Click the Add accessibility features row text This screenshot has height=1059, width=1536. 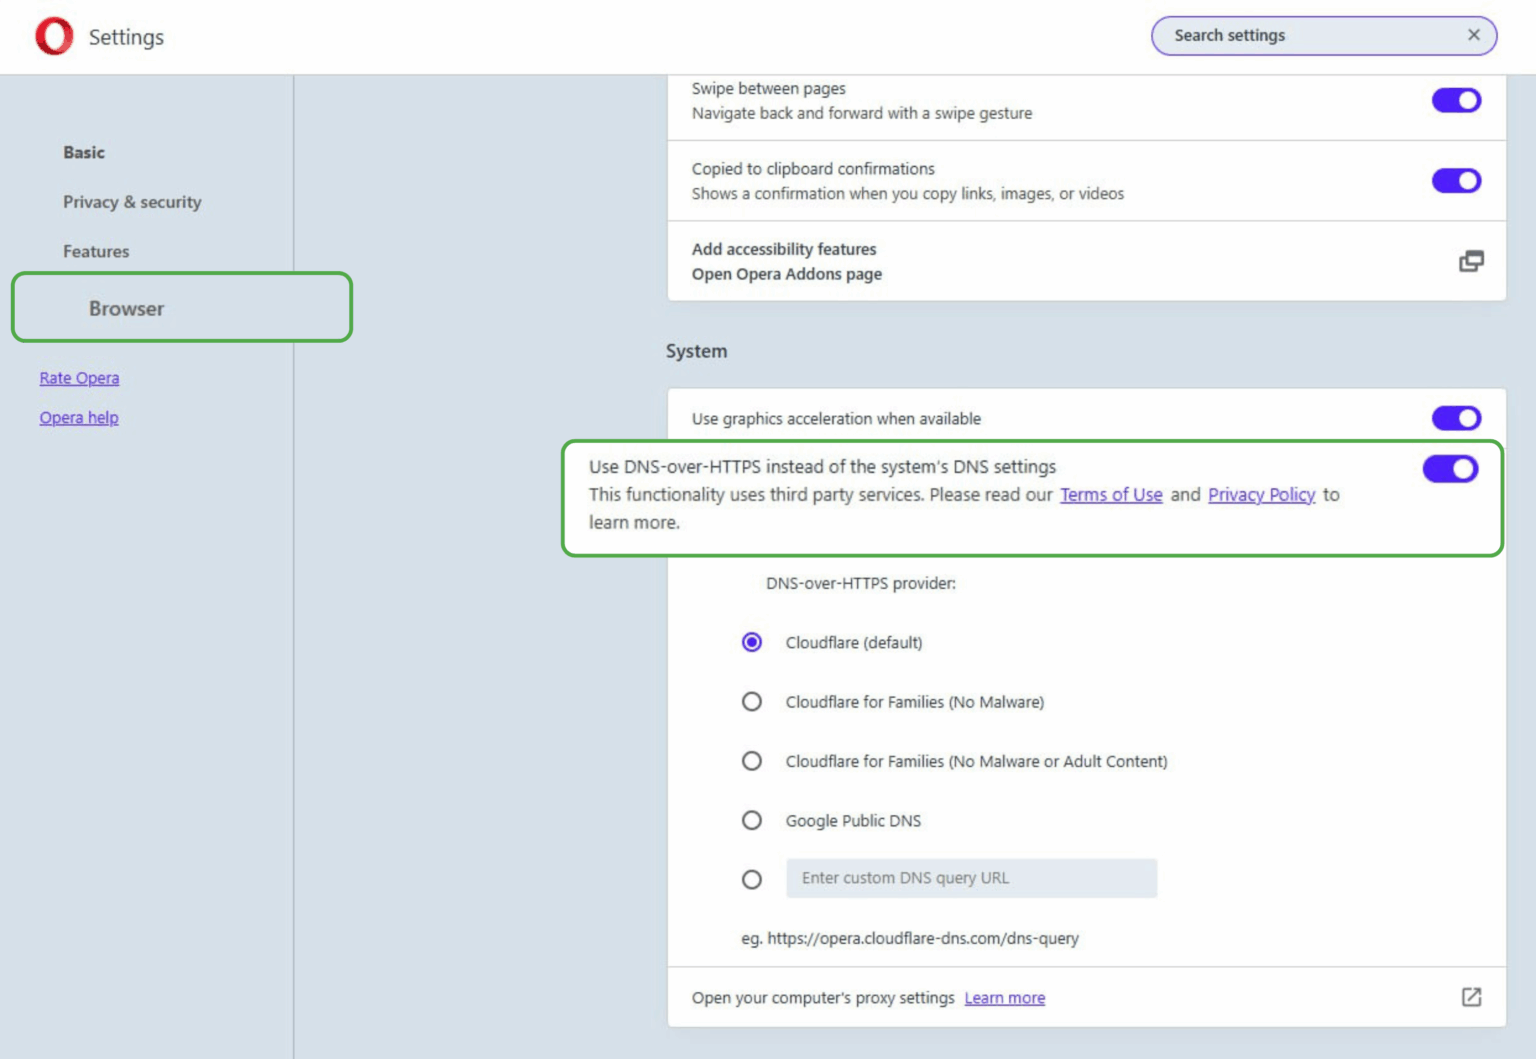point(784,249)
